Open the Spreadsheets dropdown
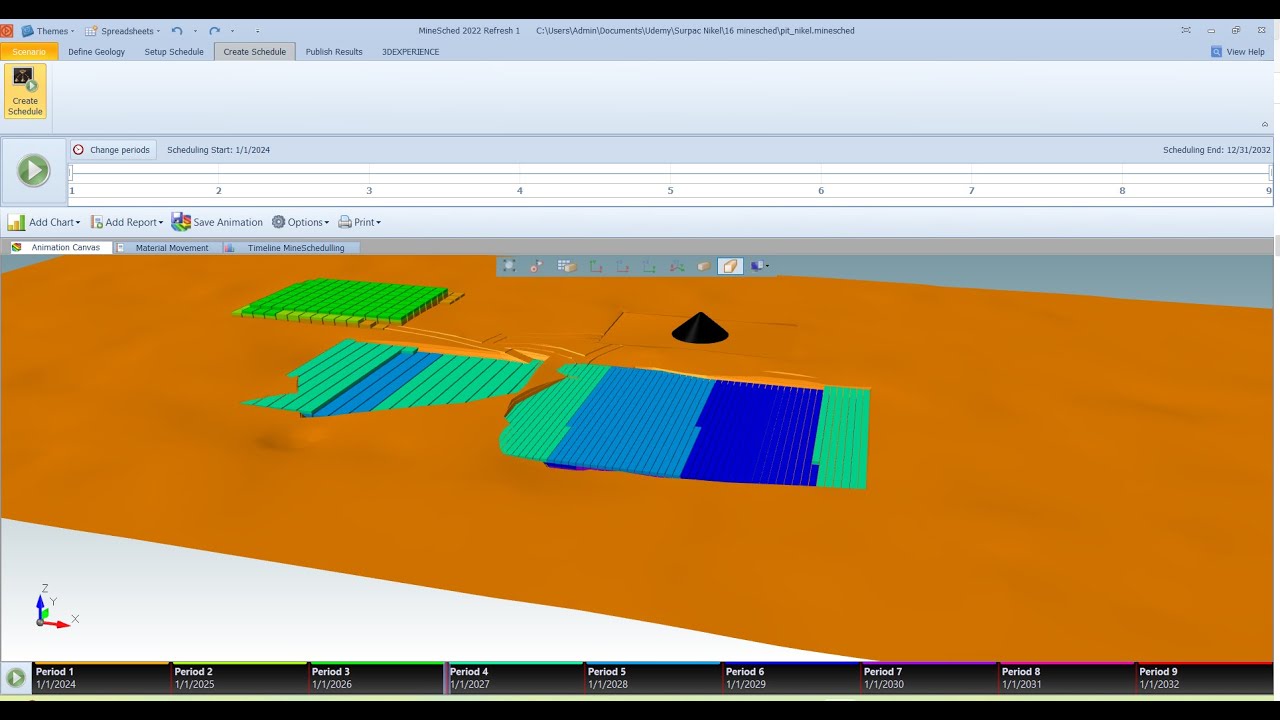Viewport: 1280px width, 720px height. click(x=123, y=31)
